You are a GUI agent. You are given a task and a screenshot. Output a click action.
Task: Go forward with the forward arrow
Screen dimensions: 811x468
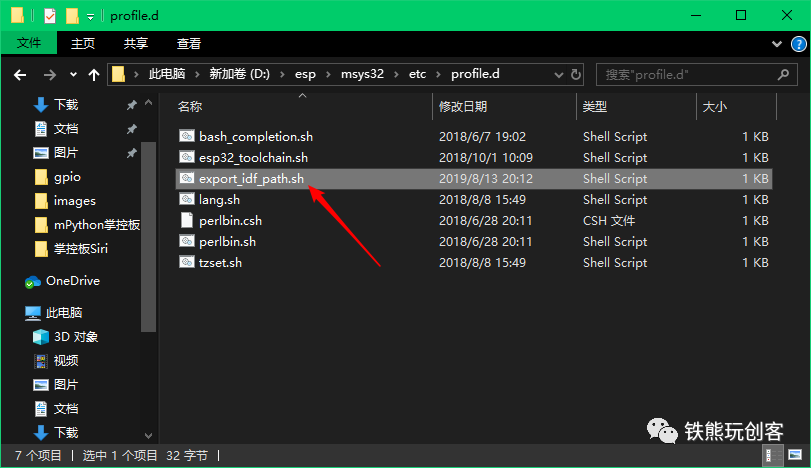click(x=50, y=75)
